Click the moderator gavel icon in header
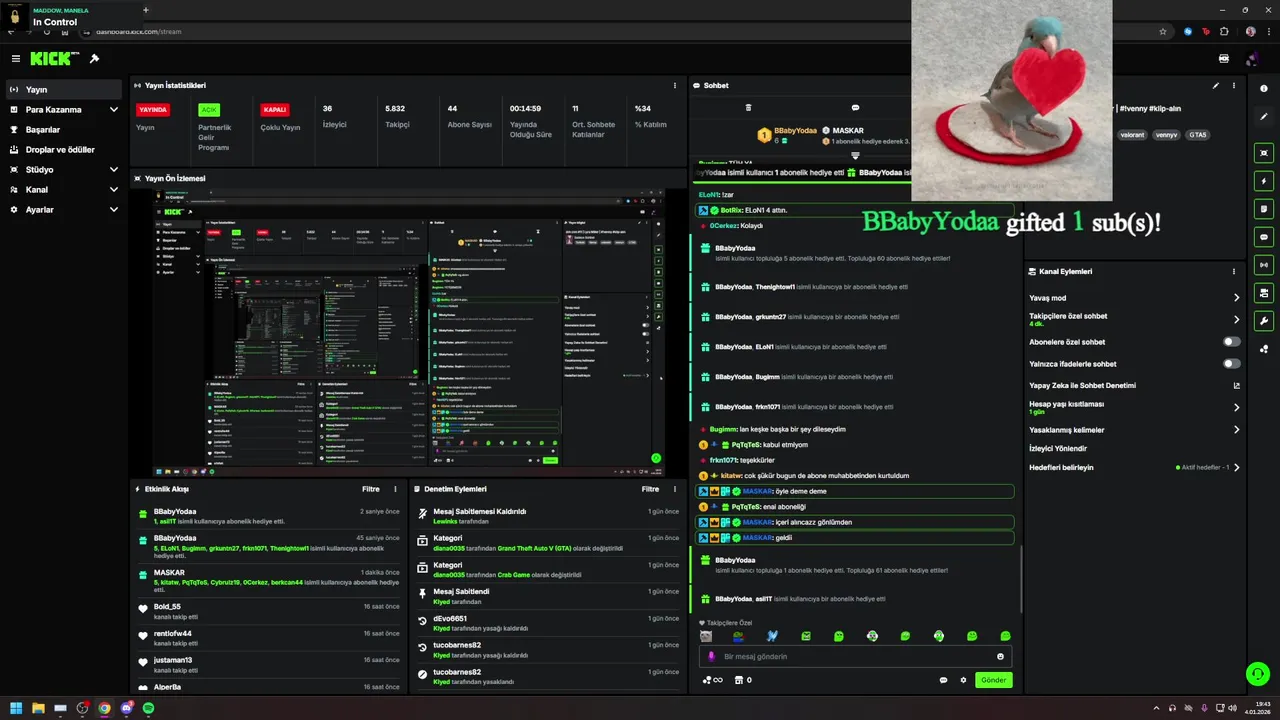The height and width of the screenshot is (720, 1280). click(94, 59)
